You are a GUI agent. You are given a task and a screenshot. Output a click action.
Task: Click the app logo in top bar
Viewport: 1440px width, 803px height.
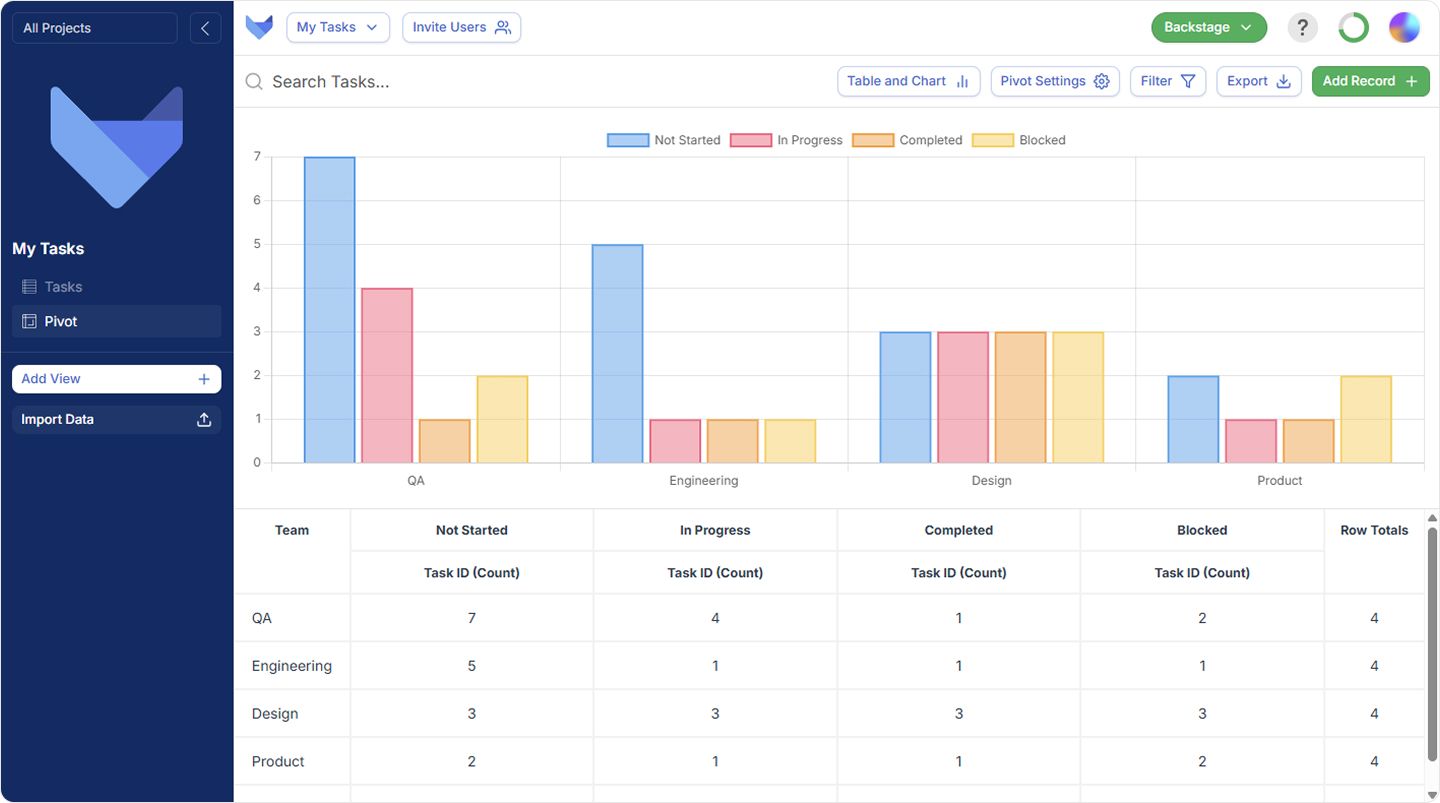259,27
